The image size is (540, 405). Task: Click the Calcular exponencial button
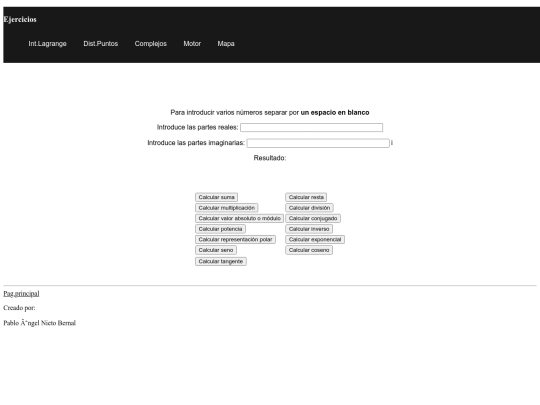(315, 239)
